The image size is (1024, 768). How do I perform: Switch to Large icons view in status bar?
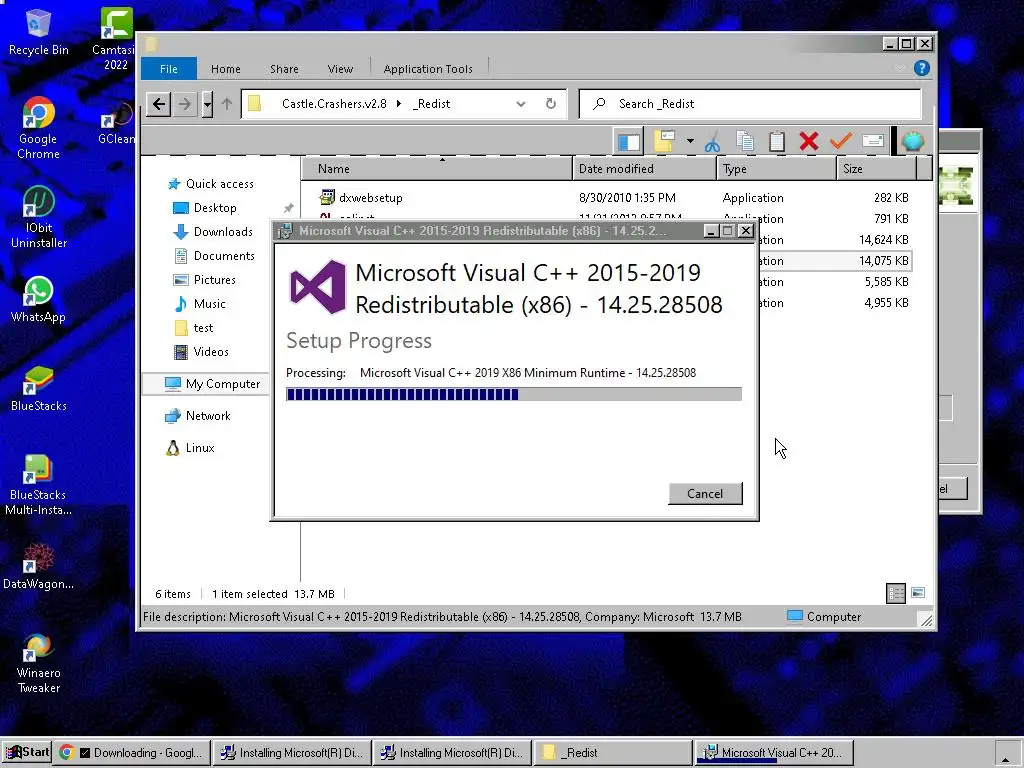tap(918, 593)
